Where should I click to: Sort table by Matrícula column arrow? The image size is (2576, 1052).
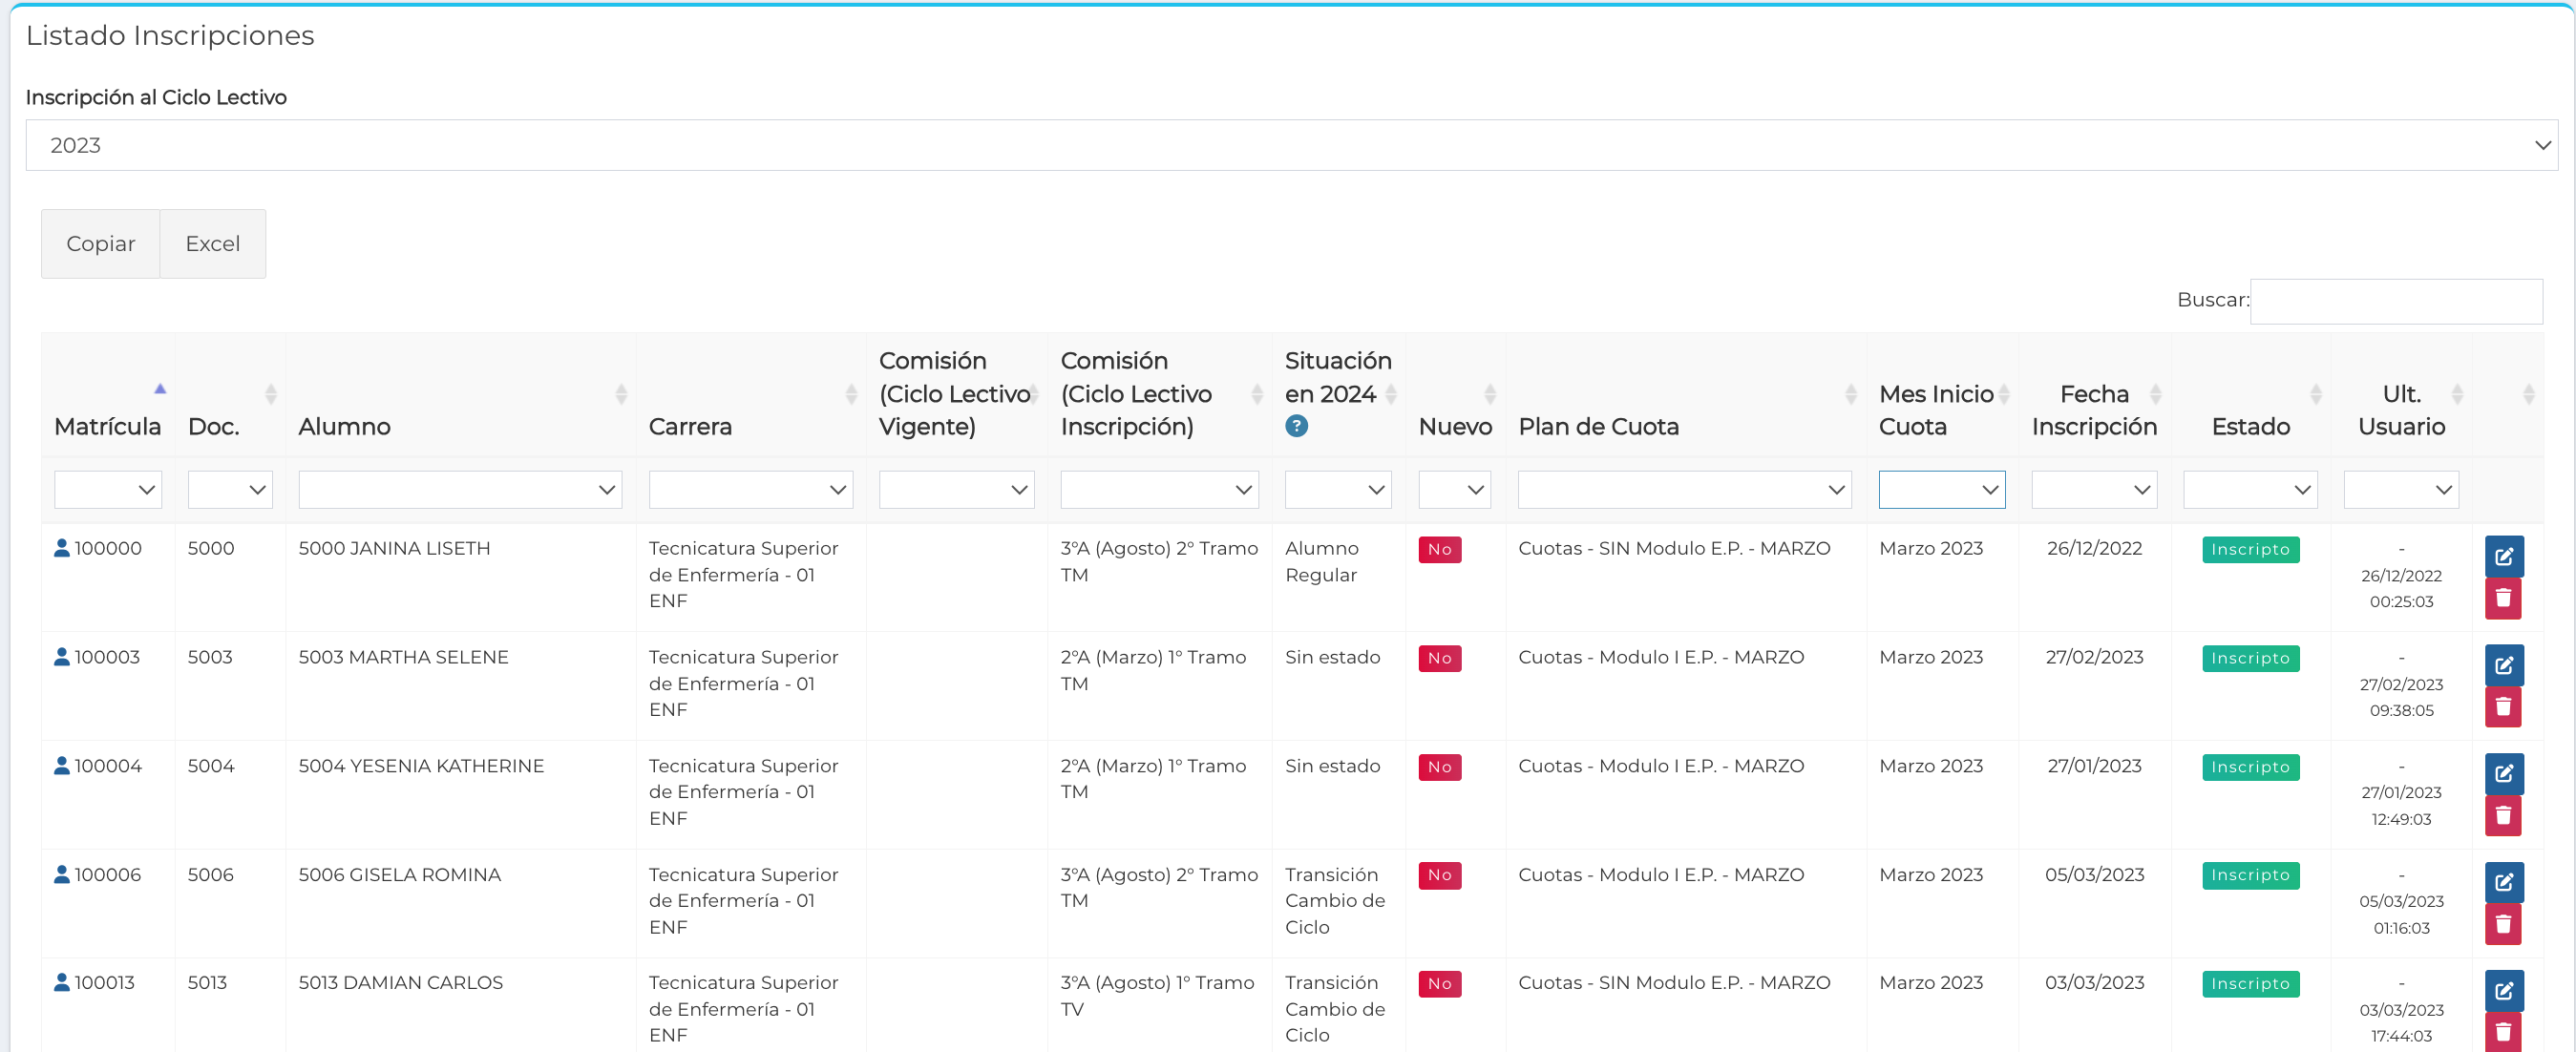click(x=159, y=389)
